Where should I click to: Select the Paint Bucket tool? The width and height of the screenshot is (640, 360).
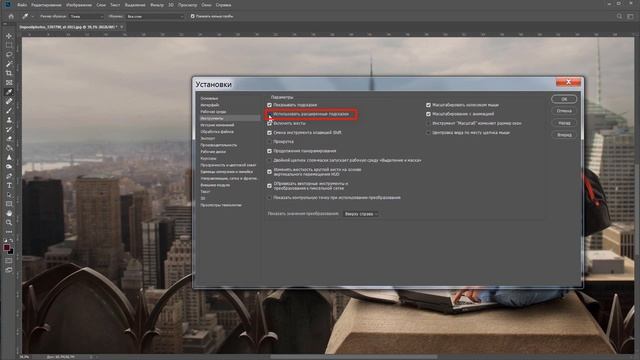(x=9, y=148)
